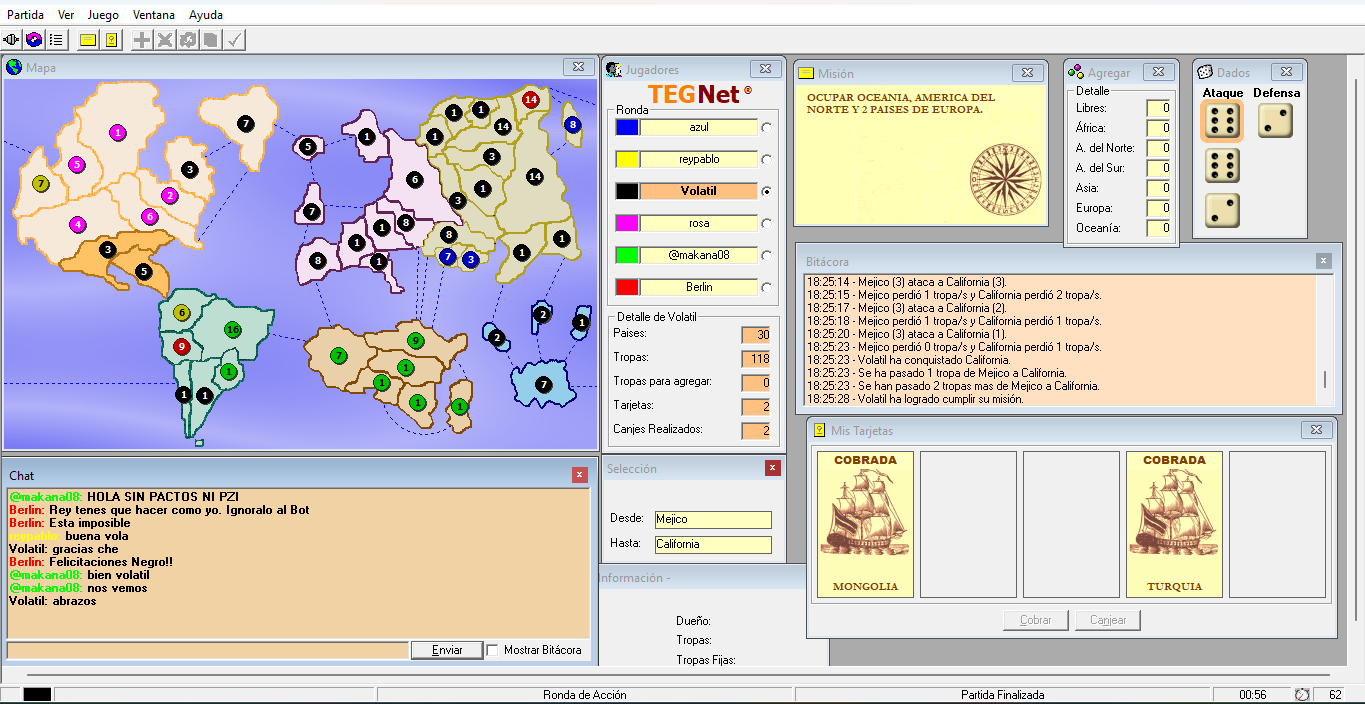This screenshot has height=704, width=1365.
Task: Click the pink and blue refresh arrows icon
Action: coord(34,40)
